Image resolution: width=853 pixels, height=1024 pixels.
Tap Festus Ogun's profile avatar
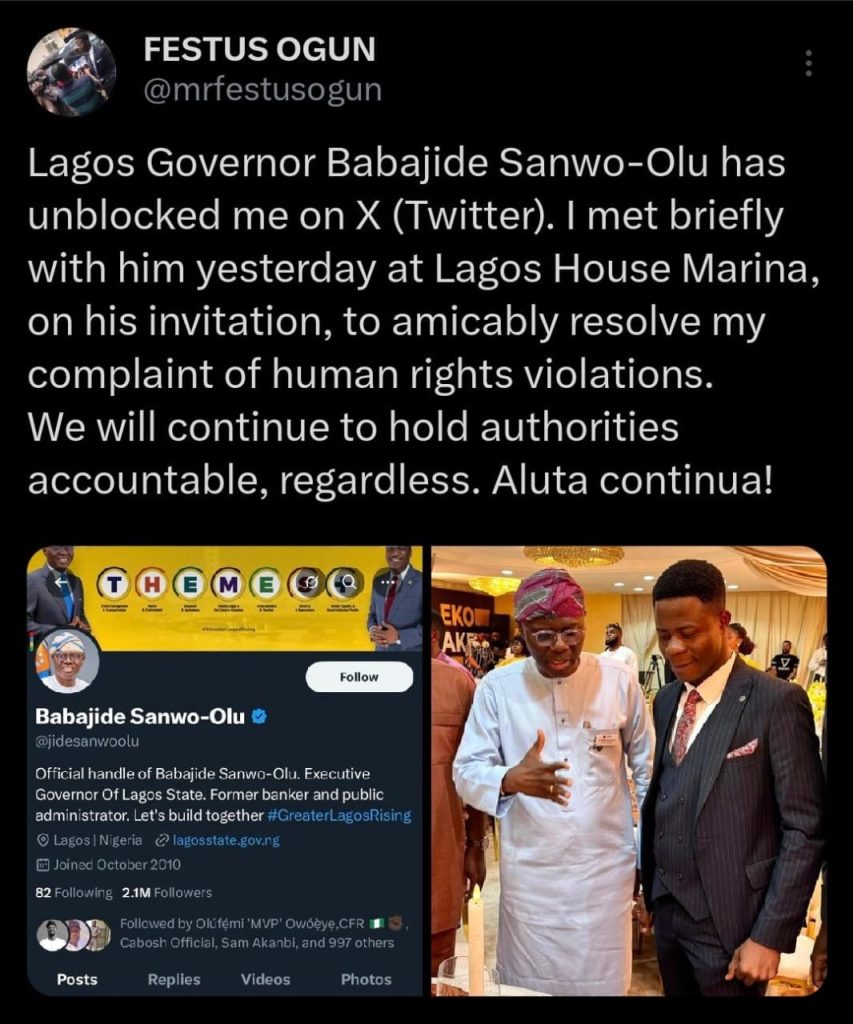point(71,72)
